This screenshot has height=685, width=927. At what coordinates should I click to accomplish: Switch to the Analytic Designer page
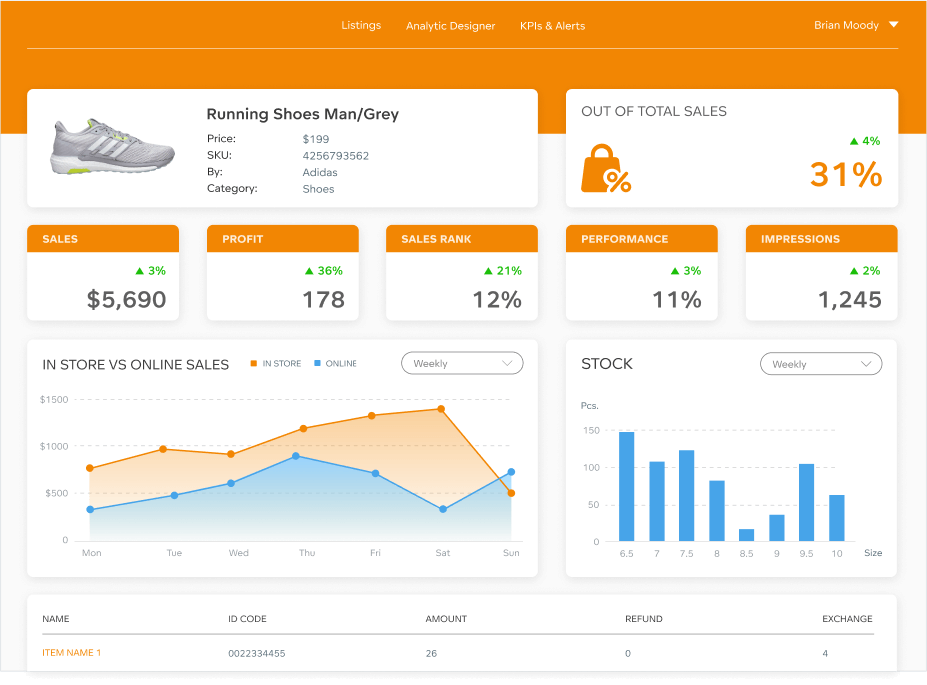(x=450, y=26)
